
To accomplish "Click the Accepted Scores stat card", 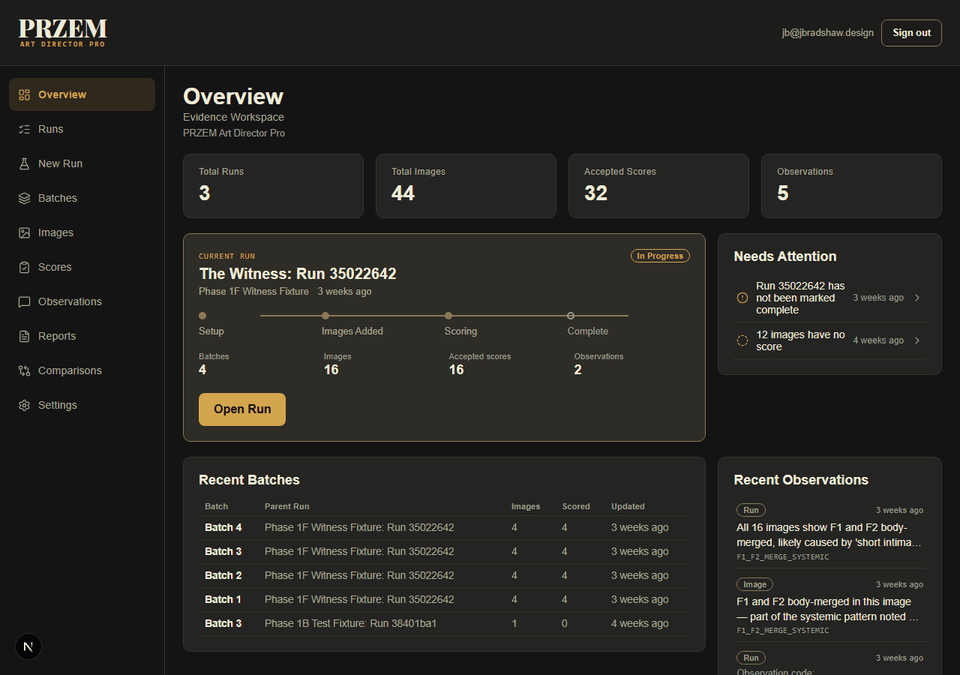I will click(659, 186).
